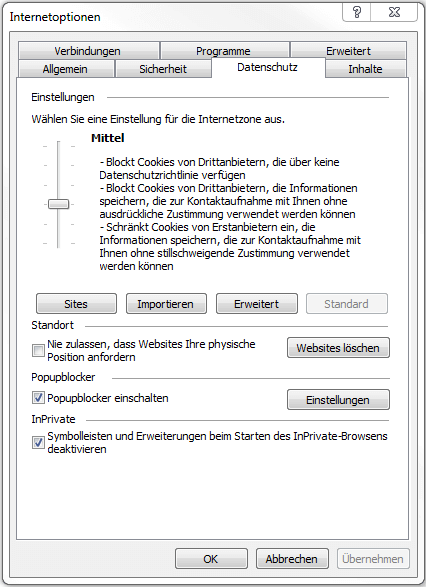Open the Sicherheit tab
The image size is (426, 587).
[x=163, y=69]
